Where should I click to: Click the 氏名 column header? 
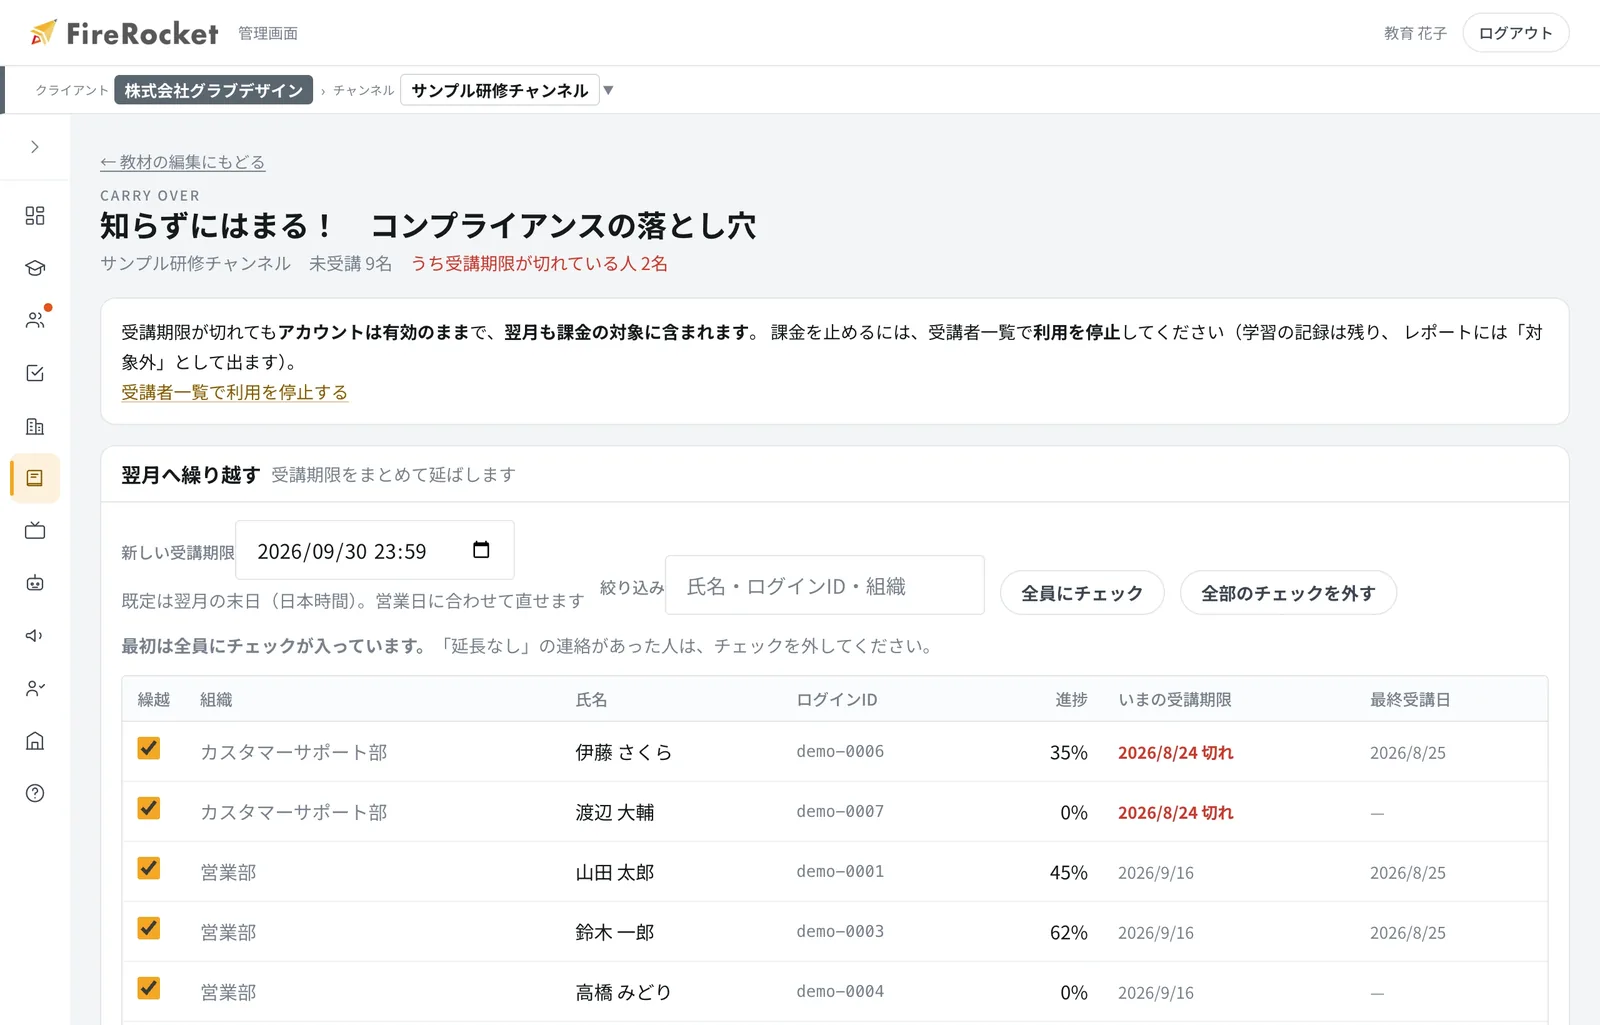click(x=591, y=699)
